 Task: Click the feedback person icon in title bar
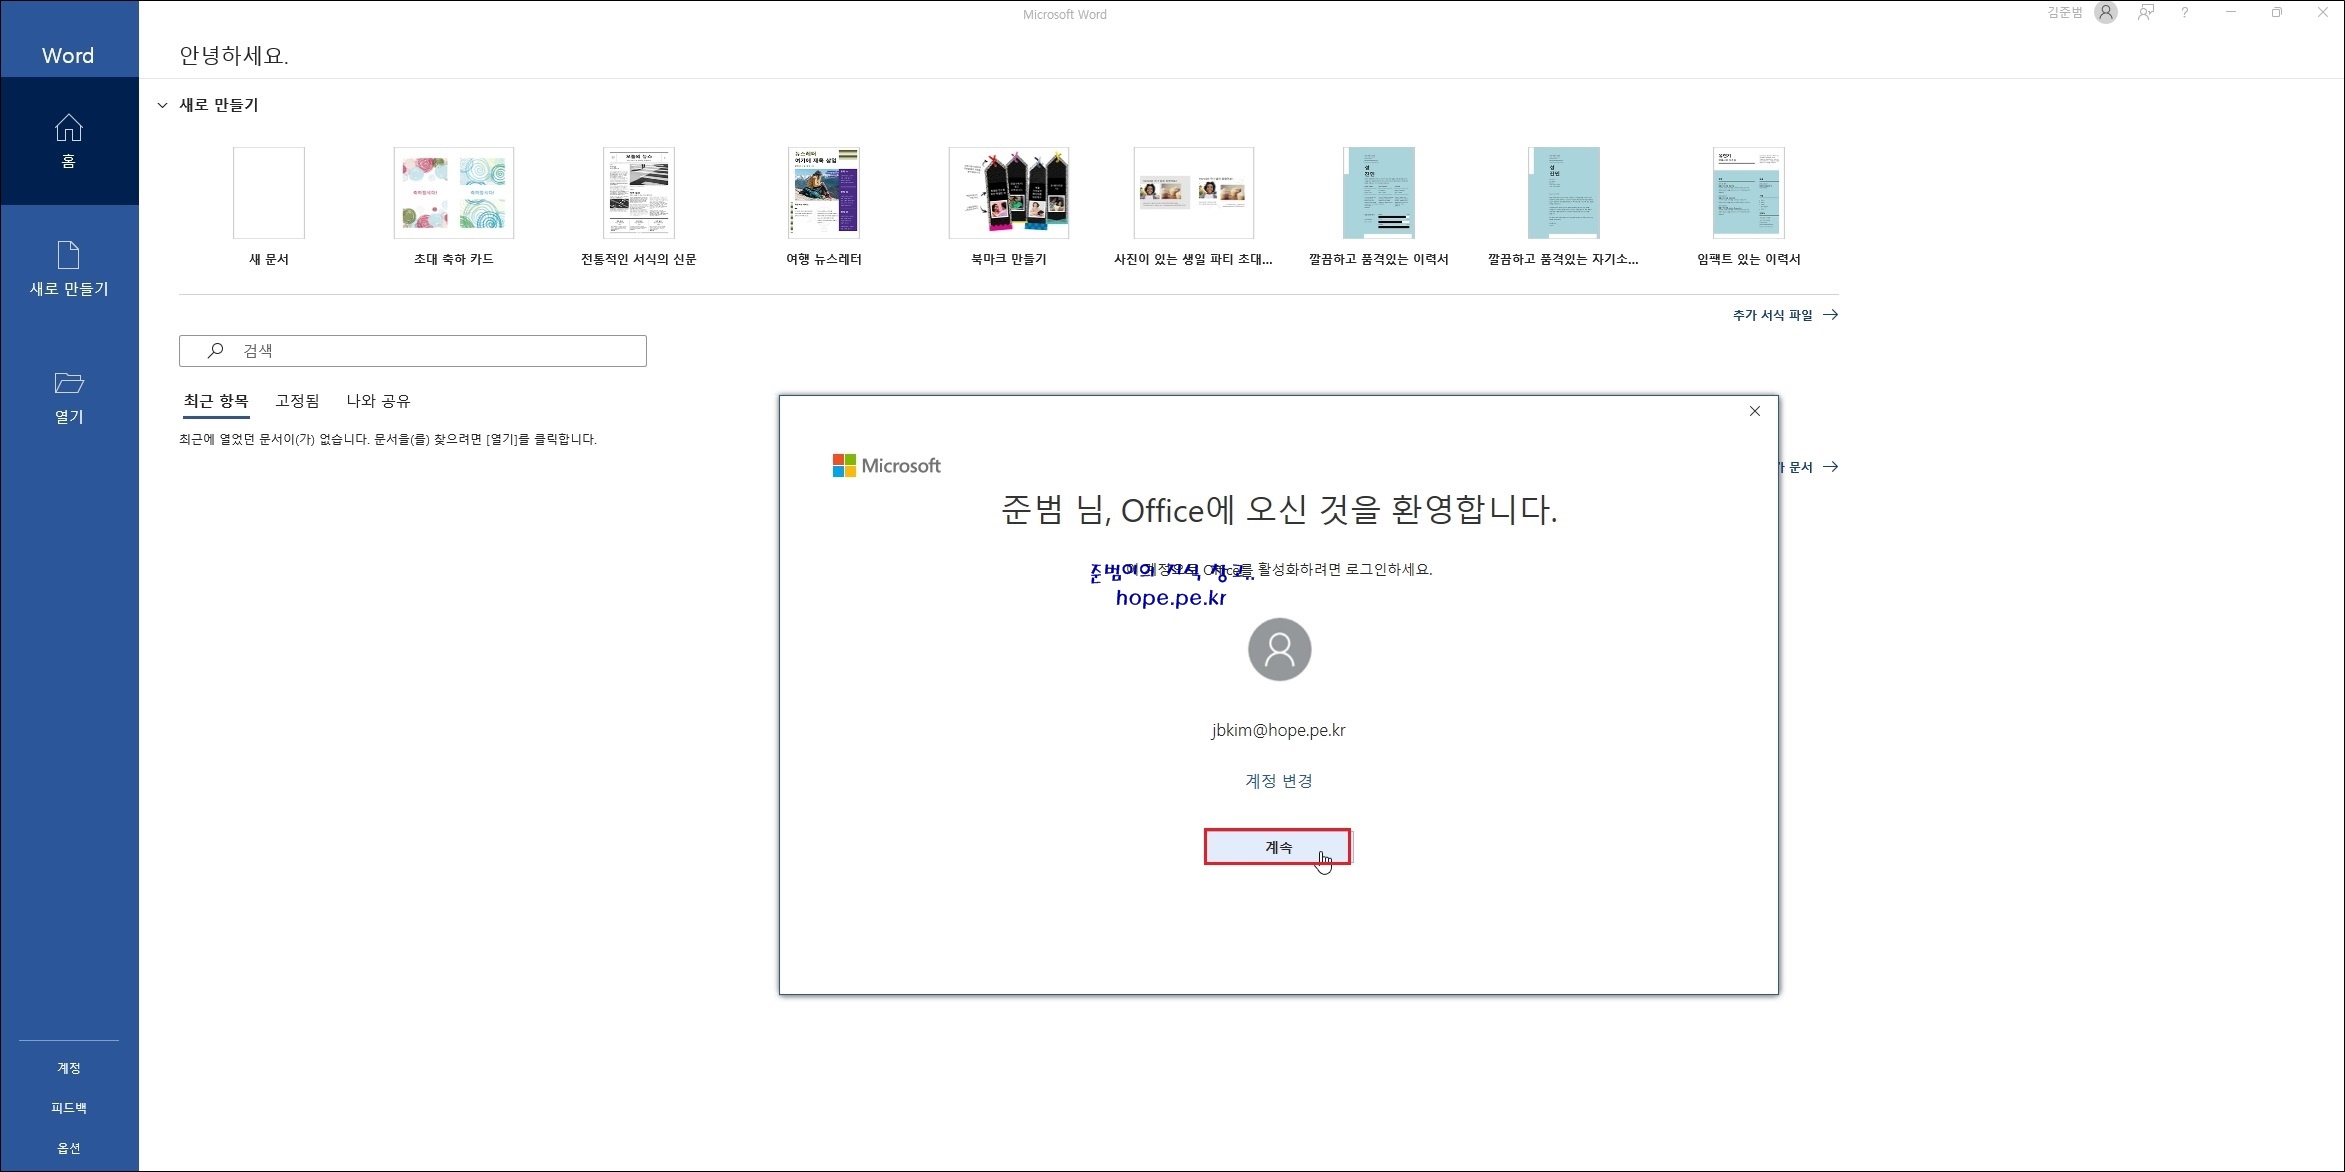pos(2146,13)
